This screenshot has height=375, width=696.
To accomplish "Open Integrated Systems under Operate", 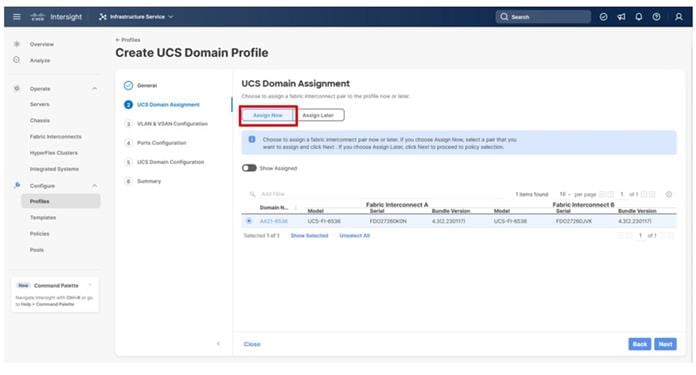I will (54, 169).
